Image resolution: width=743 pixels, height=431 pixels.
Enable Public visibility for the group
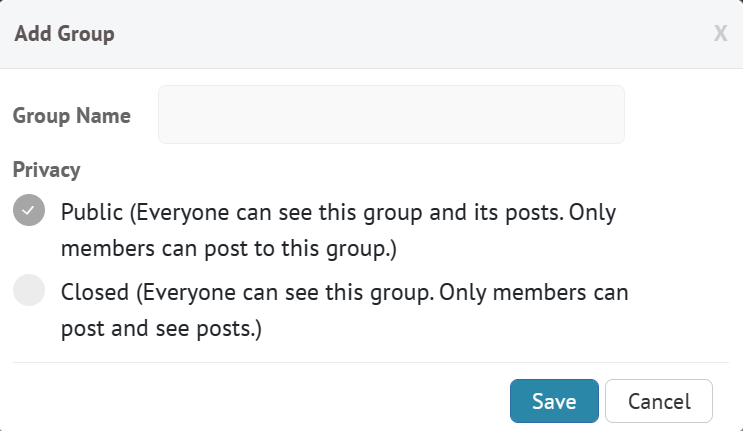pos(29,210)
